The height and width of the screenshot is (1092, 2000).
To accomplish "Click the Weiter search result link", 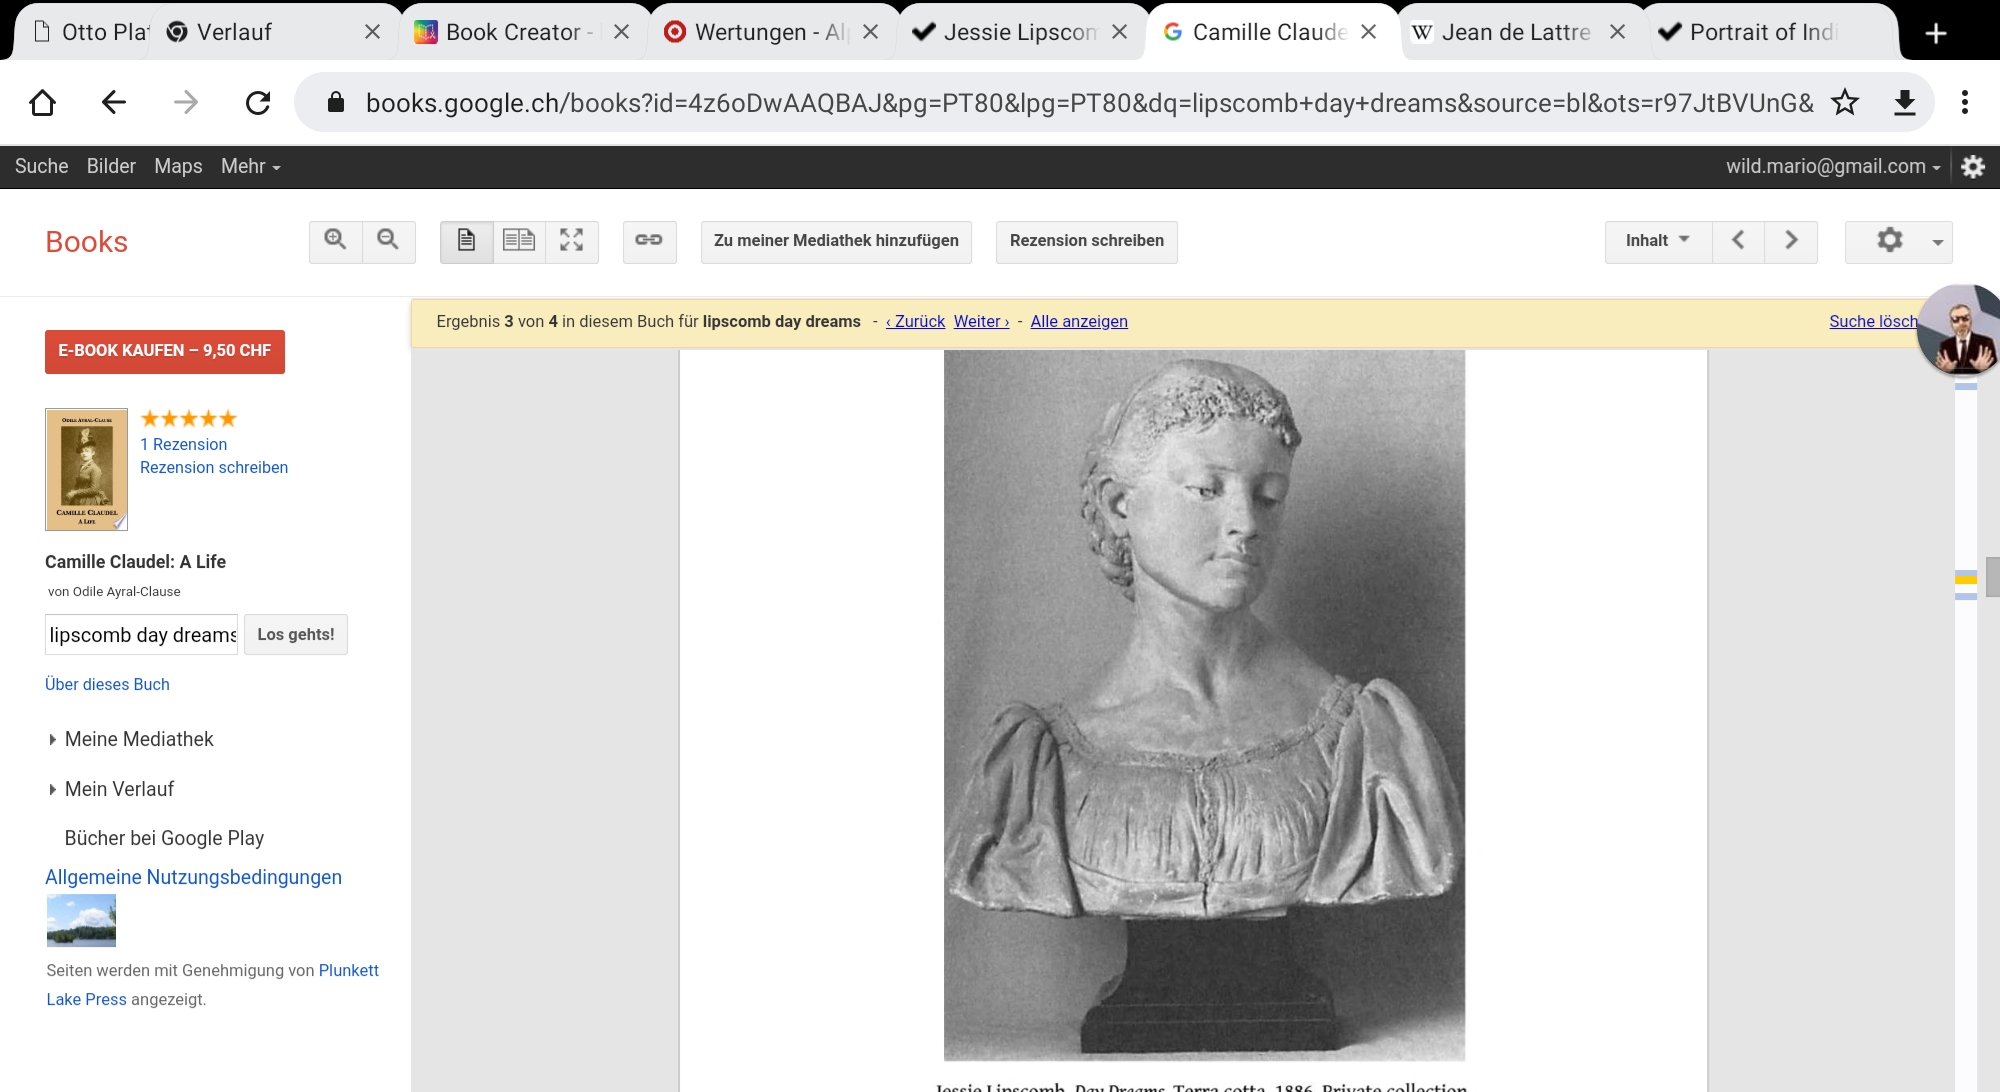I will 981,321.
